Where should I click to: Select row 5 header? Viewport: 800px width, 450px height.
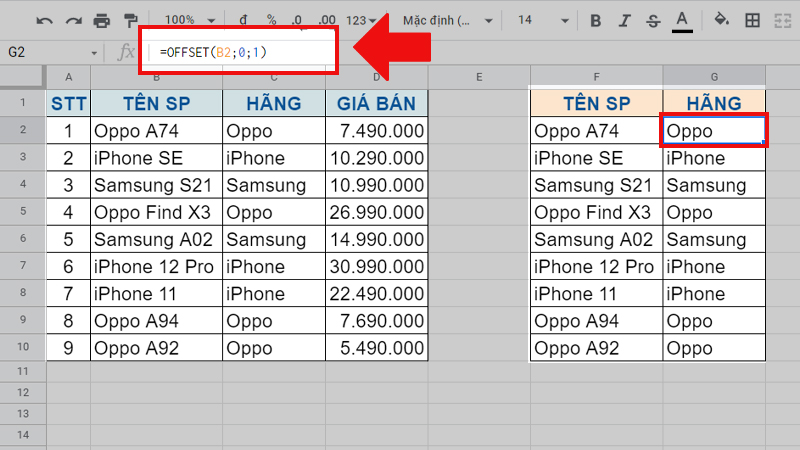point(23,211)
